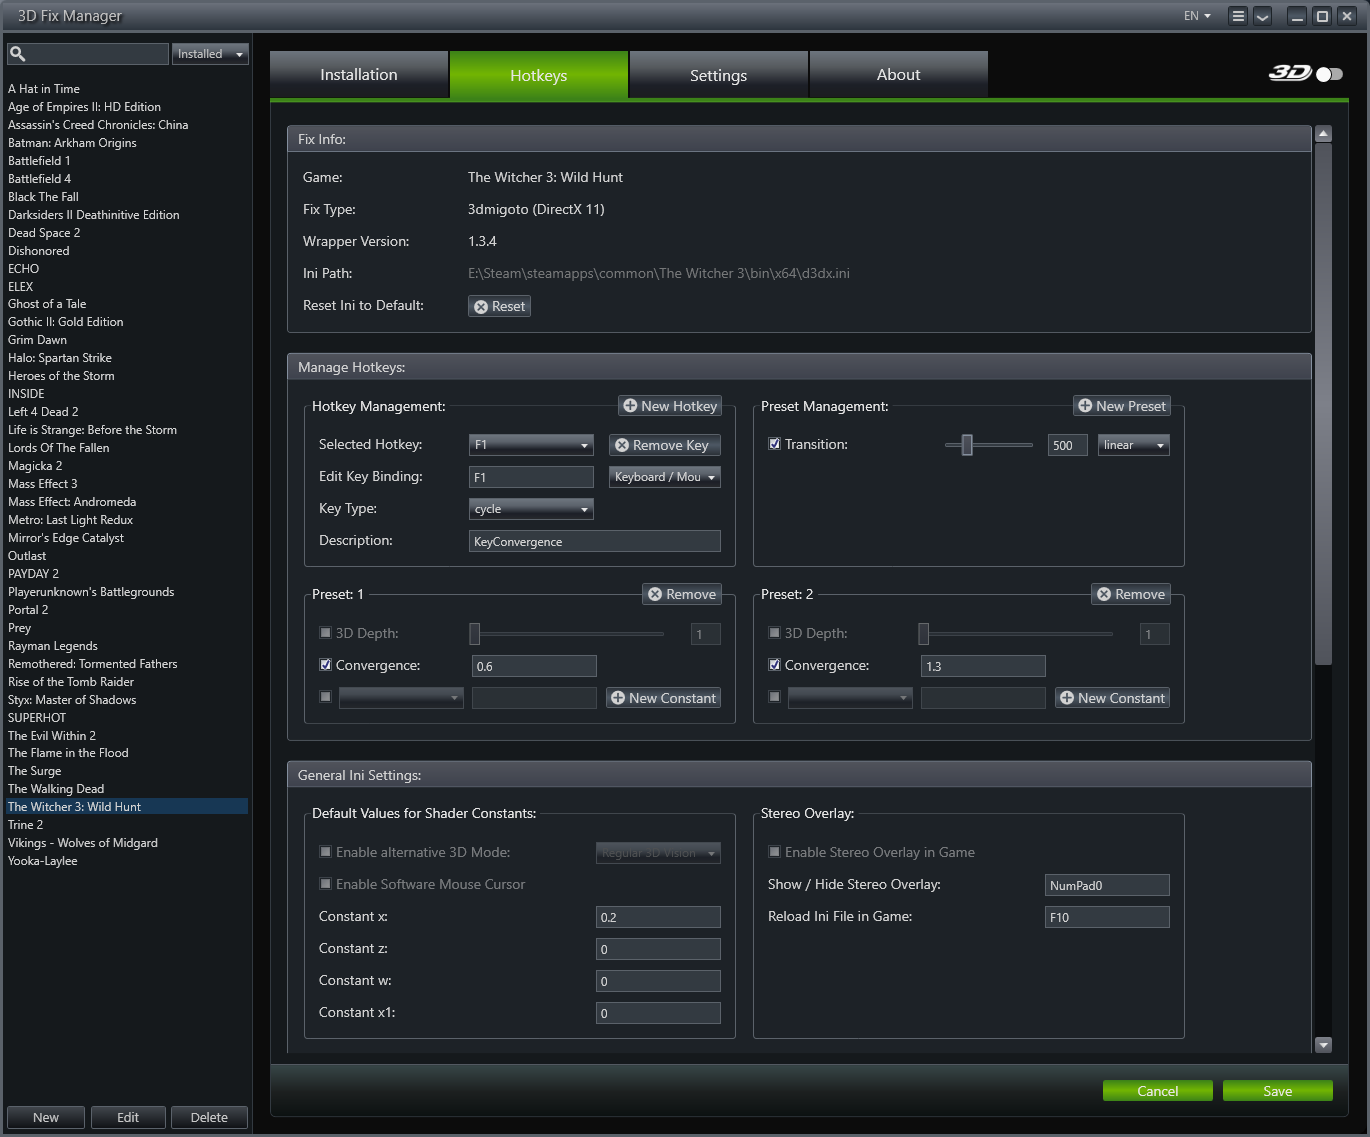1370x1137 pixels.
Task: Open the alternative 3D Mode dropdown
Action: 658,853
